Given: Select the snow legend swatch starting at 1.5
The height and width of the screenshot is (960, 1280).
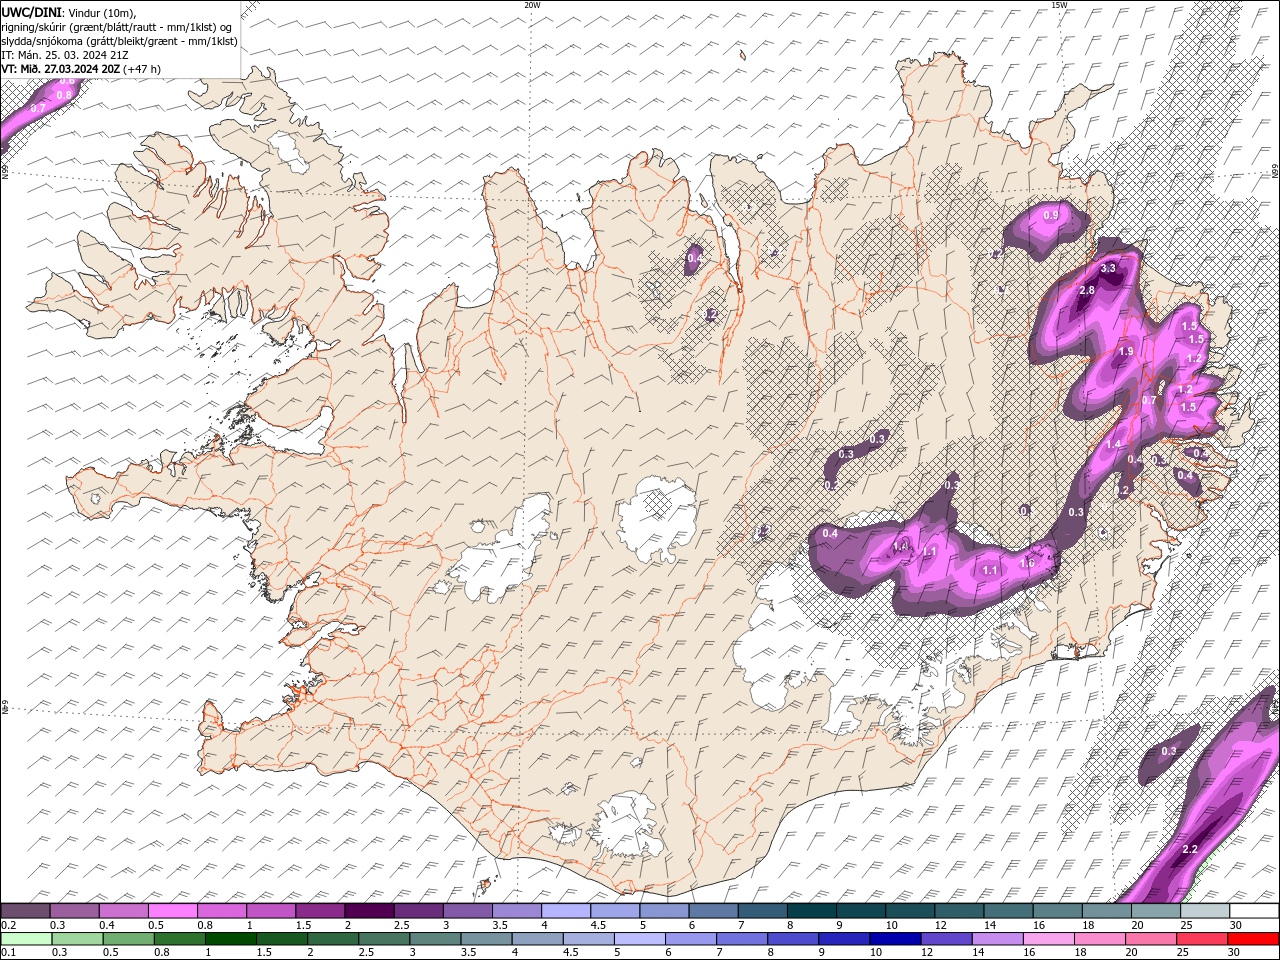Looking at the screenshot, I should [319, 910].
